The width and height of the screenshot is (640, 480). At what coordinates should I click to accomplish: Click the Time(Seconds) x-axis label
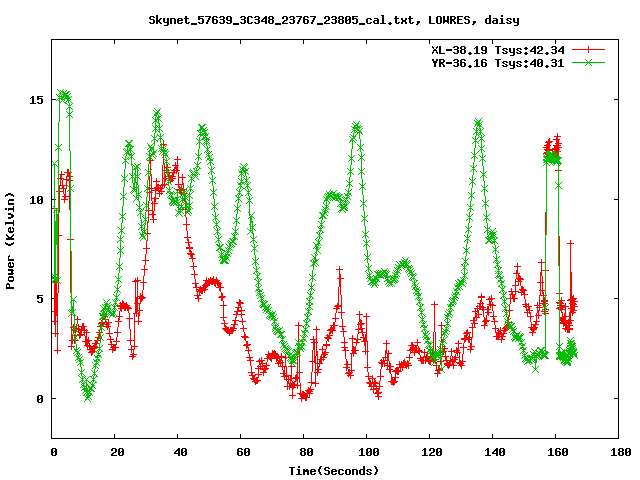coord(334,471)
